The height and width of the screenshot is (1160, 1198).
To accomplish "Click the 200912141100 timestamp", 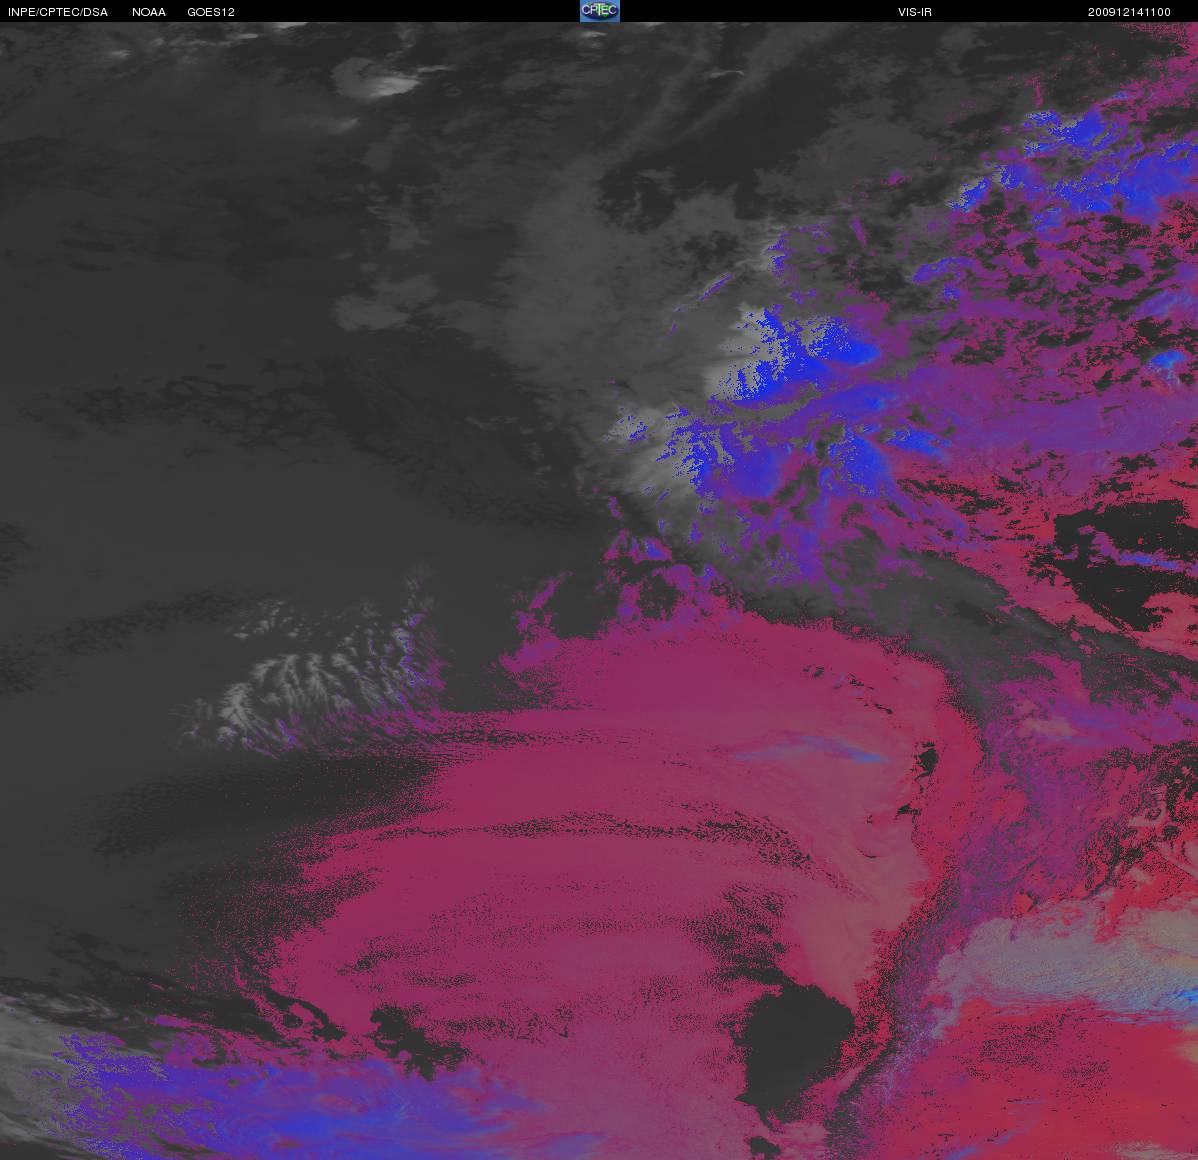I will coord(1129,12).
